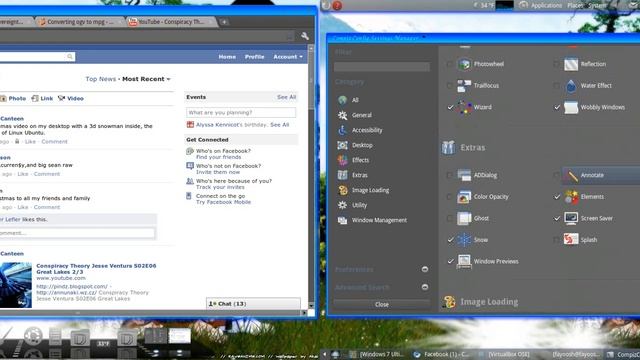This screenshot has width=640, height=360.
Task: Click the Who's on Facebook icon
Action: click(x=190, y=151)
